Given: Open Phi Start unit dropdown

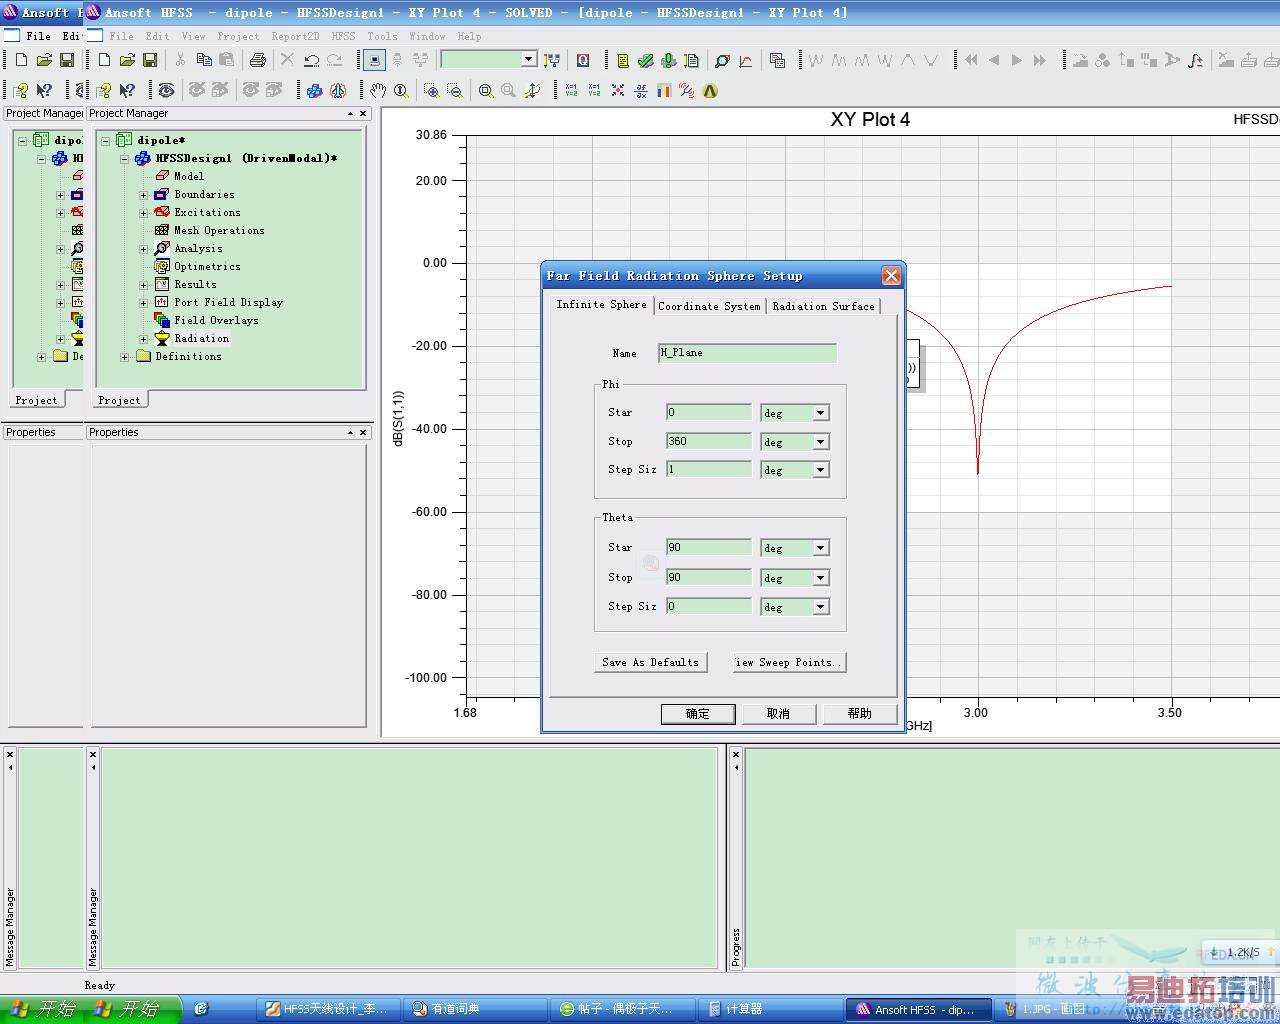Looking at the screenshot, I should click(x=820, y=413).
